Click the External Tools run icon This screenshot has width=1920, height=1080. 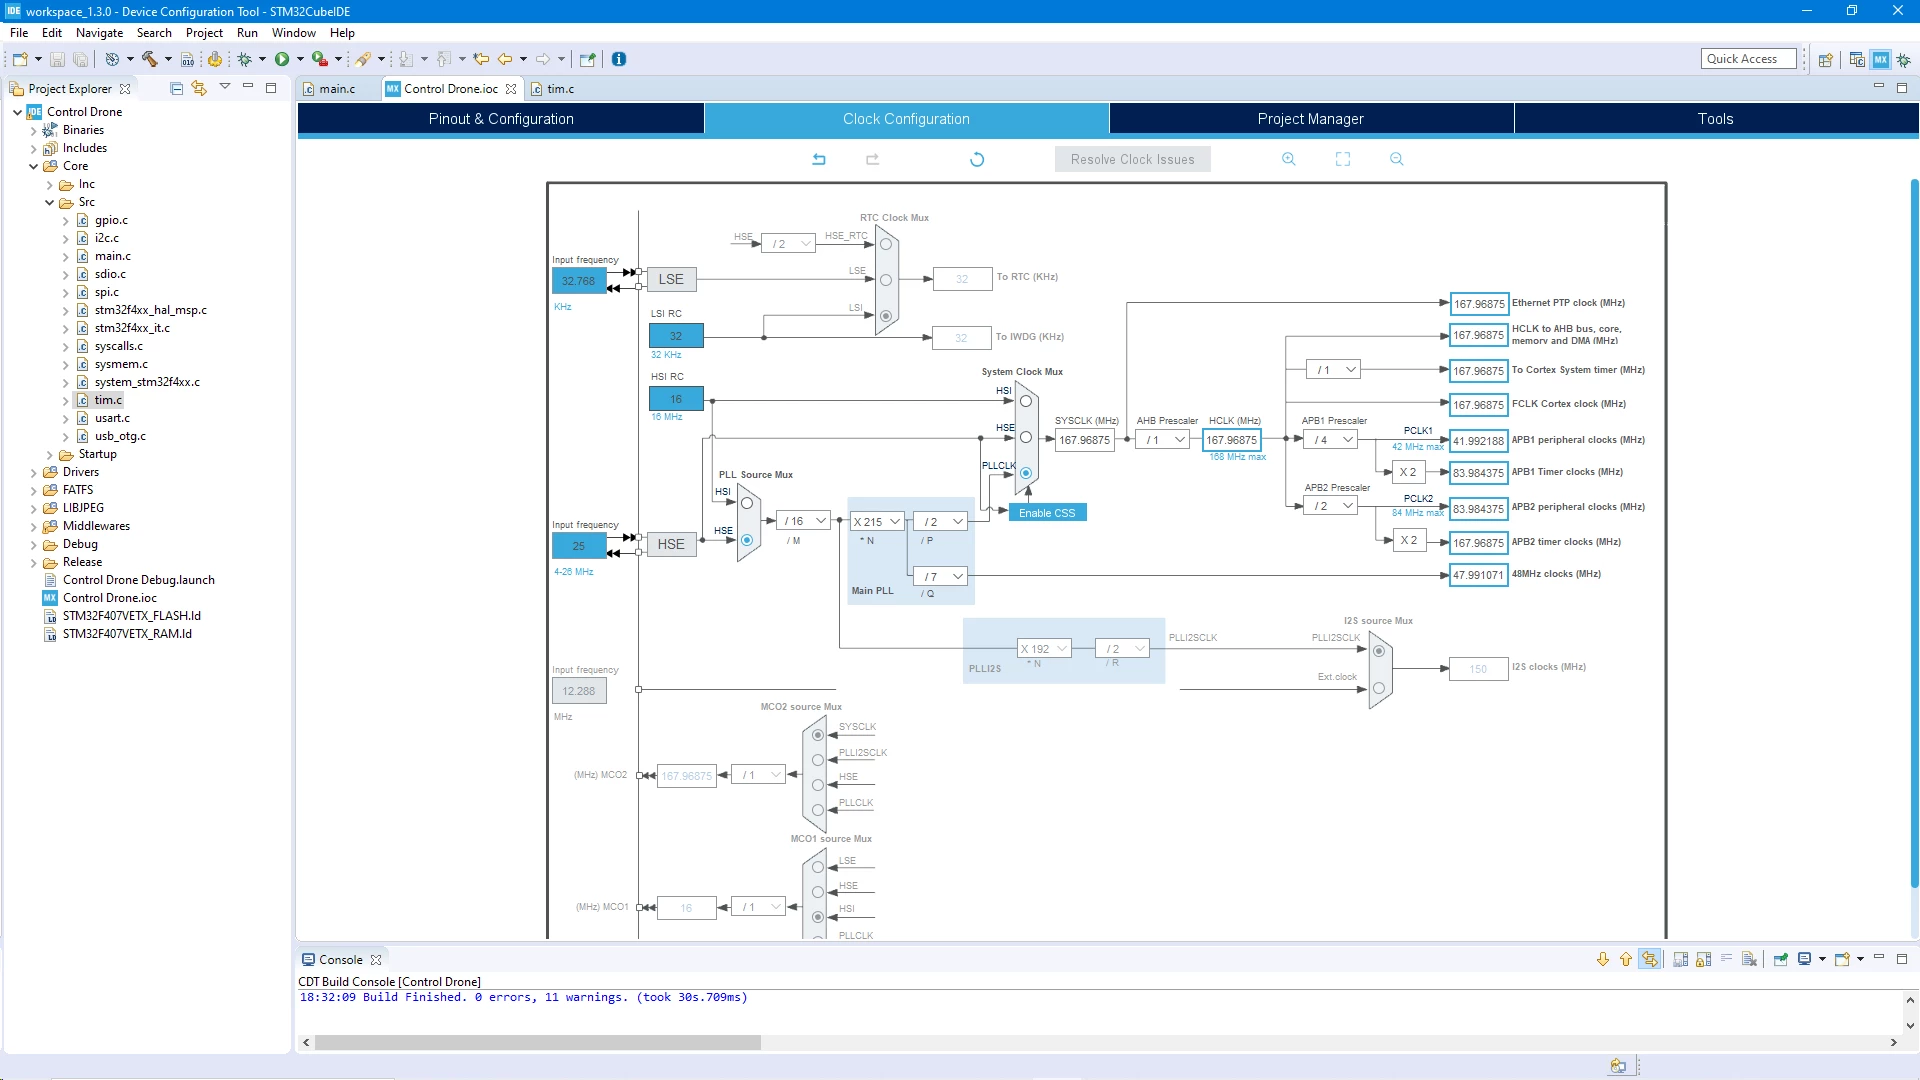pos(320,59)
